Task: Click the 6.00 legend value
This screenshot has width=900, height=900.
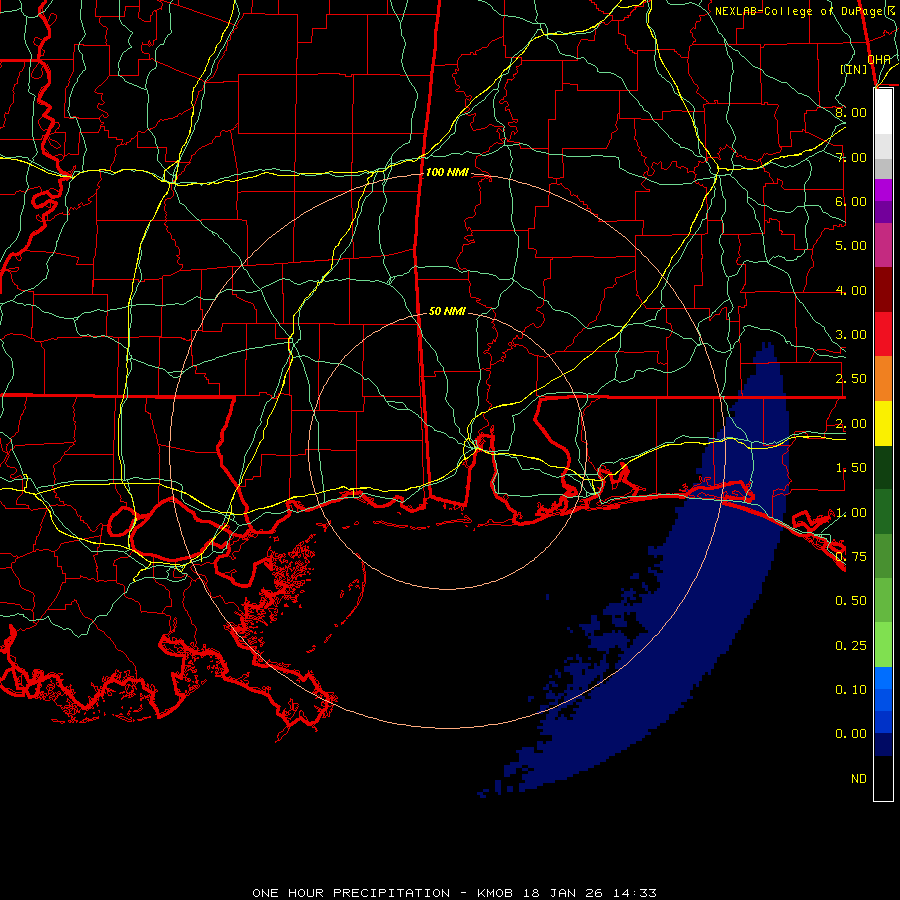Action: [x=851, y=201]
